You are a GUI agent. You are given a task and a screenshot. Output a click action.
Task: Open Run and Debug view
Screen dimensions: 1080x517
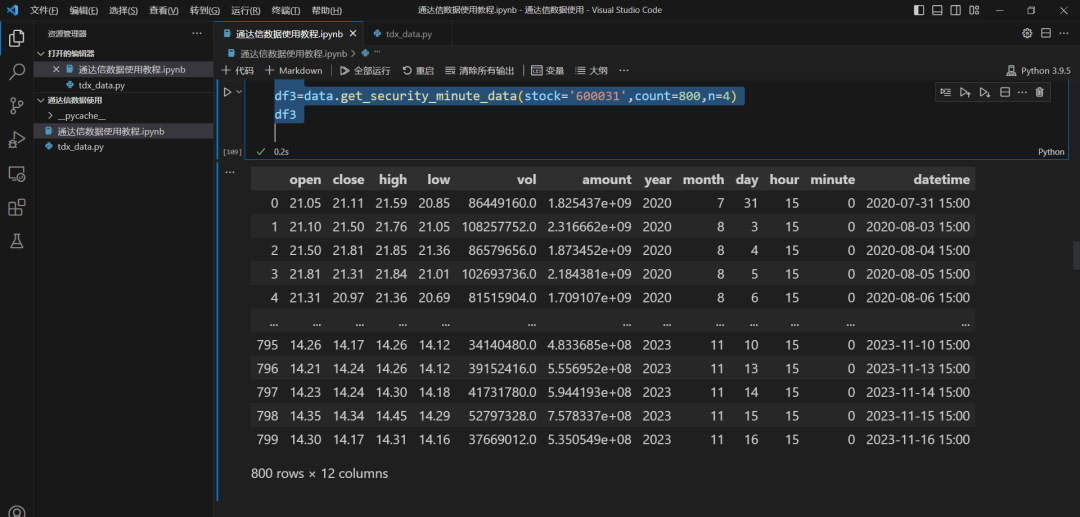[x=17, y=140]
